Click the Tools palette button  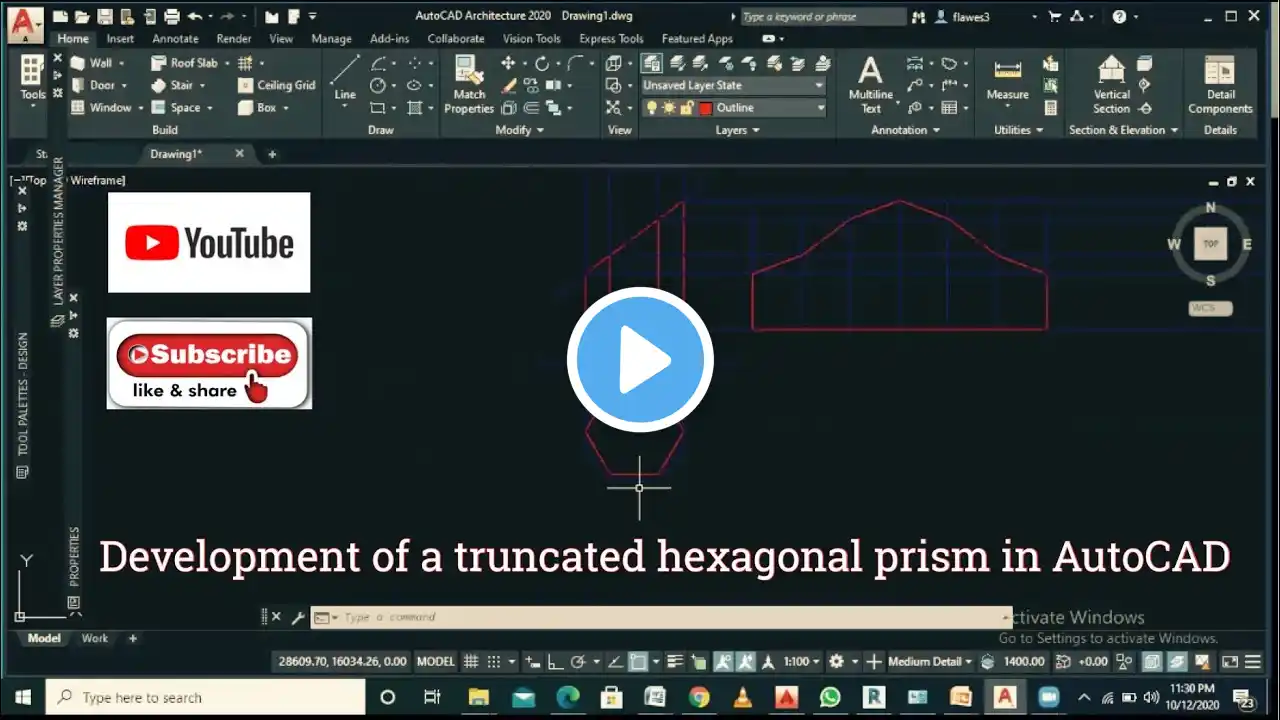point(33,78)
